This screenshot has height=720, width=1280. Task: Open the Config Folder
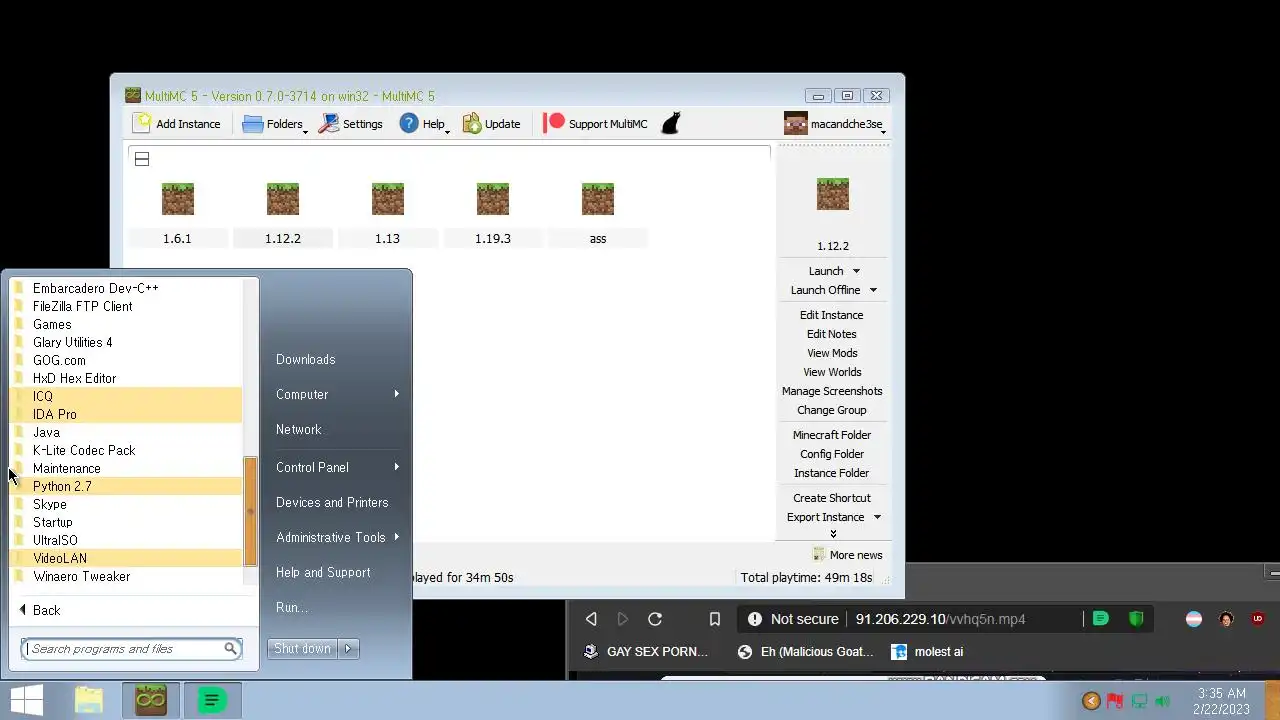pyautogui.click(x=832, y=454)
